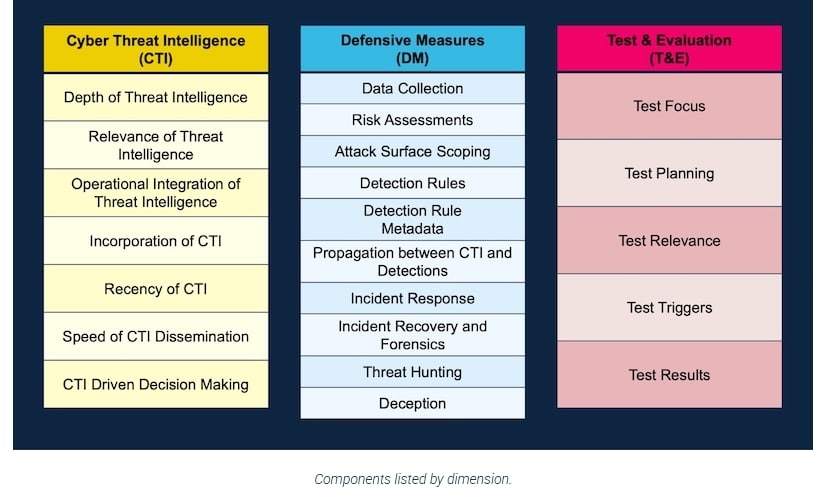Screen dimensions: 826x491
Task: Select Operational Integration of Threat Intelligence cell
Action: point(155,193)
